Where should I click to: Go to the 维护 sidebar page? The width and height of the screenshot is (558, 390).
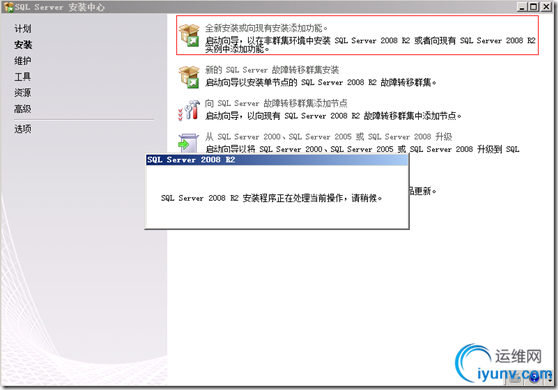[23, 61]
